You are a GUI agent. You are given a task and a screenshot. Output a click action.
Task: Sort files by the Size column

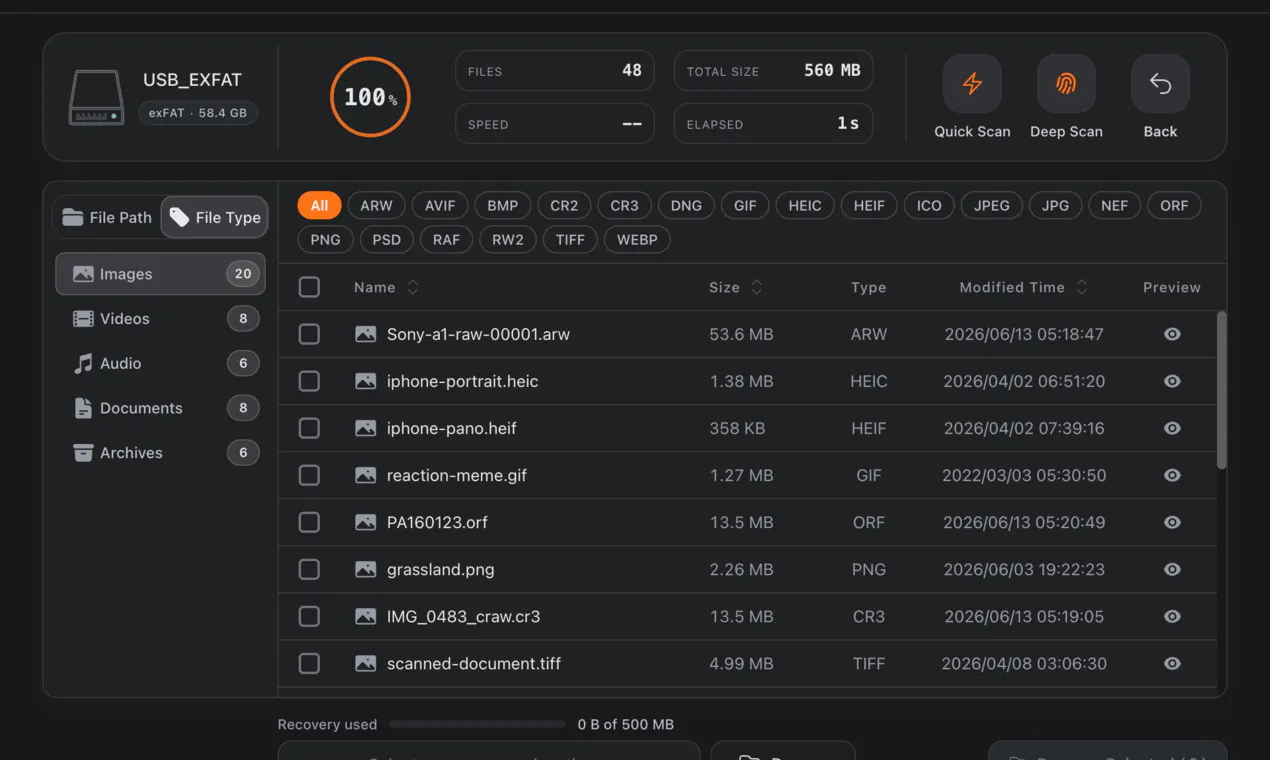pos(736,287)
